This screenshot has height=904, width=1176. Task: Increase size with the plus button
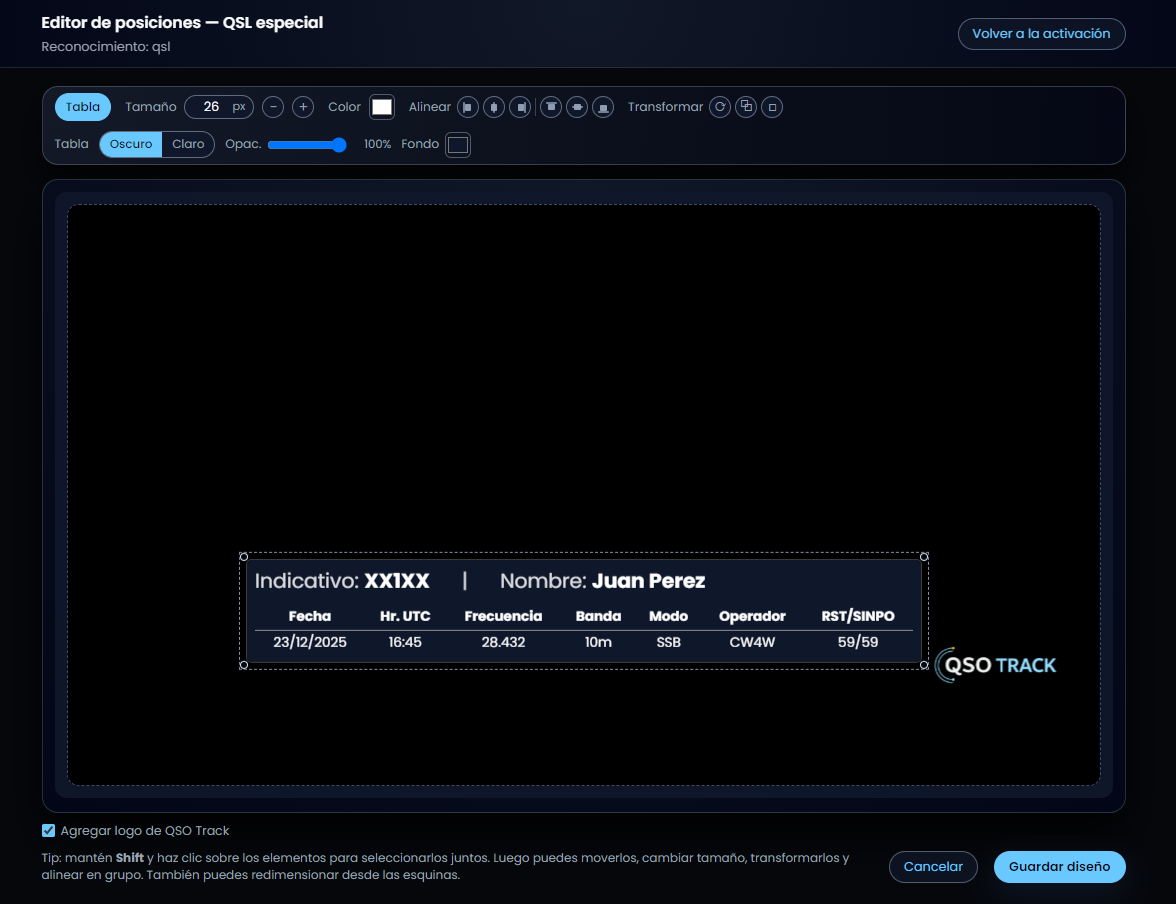tap(303, 107)
